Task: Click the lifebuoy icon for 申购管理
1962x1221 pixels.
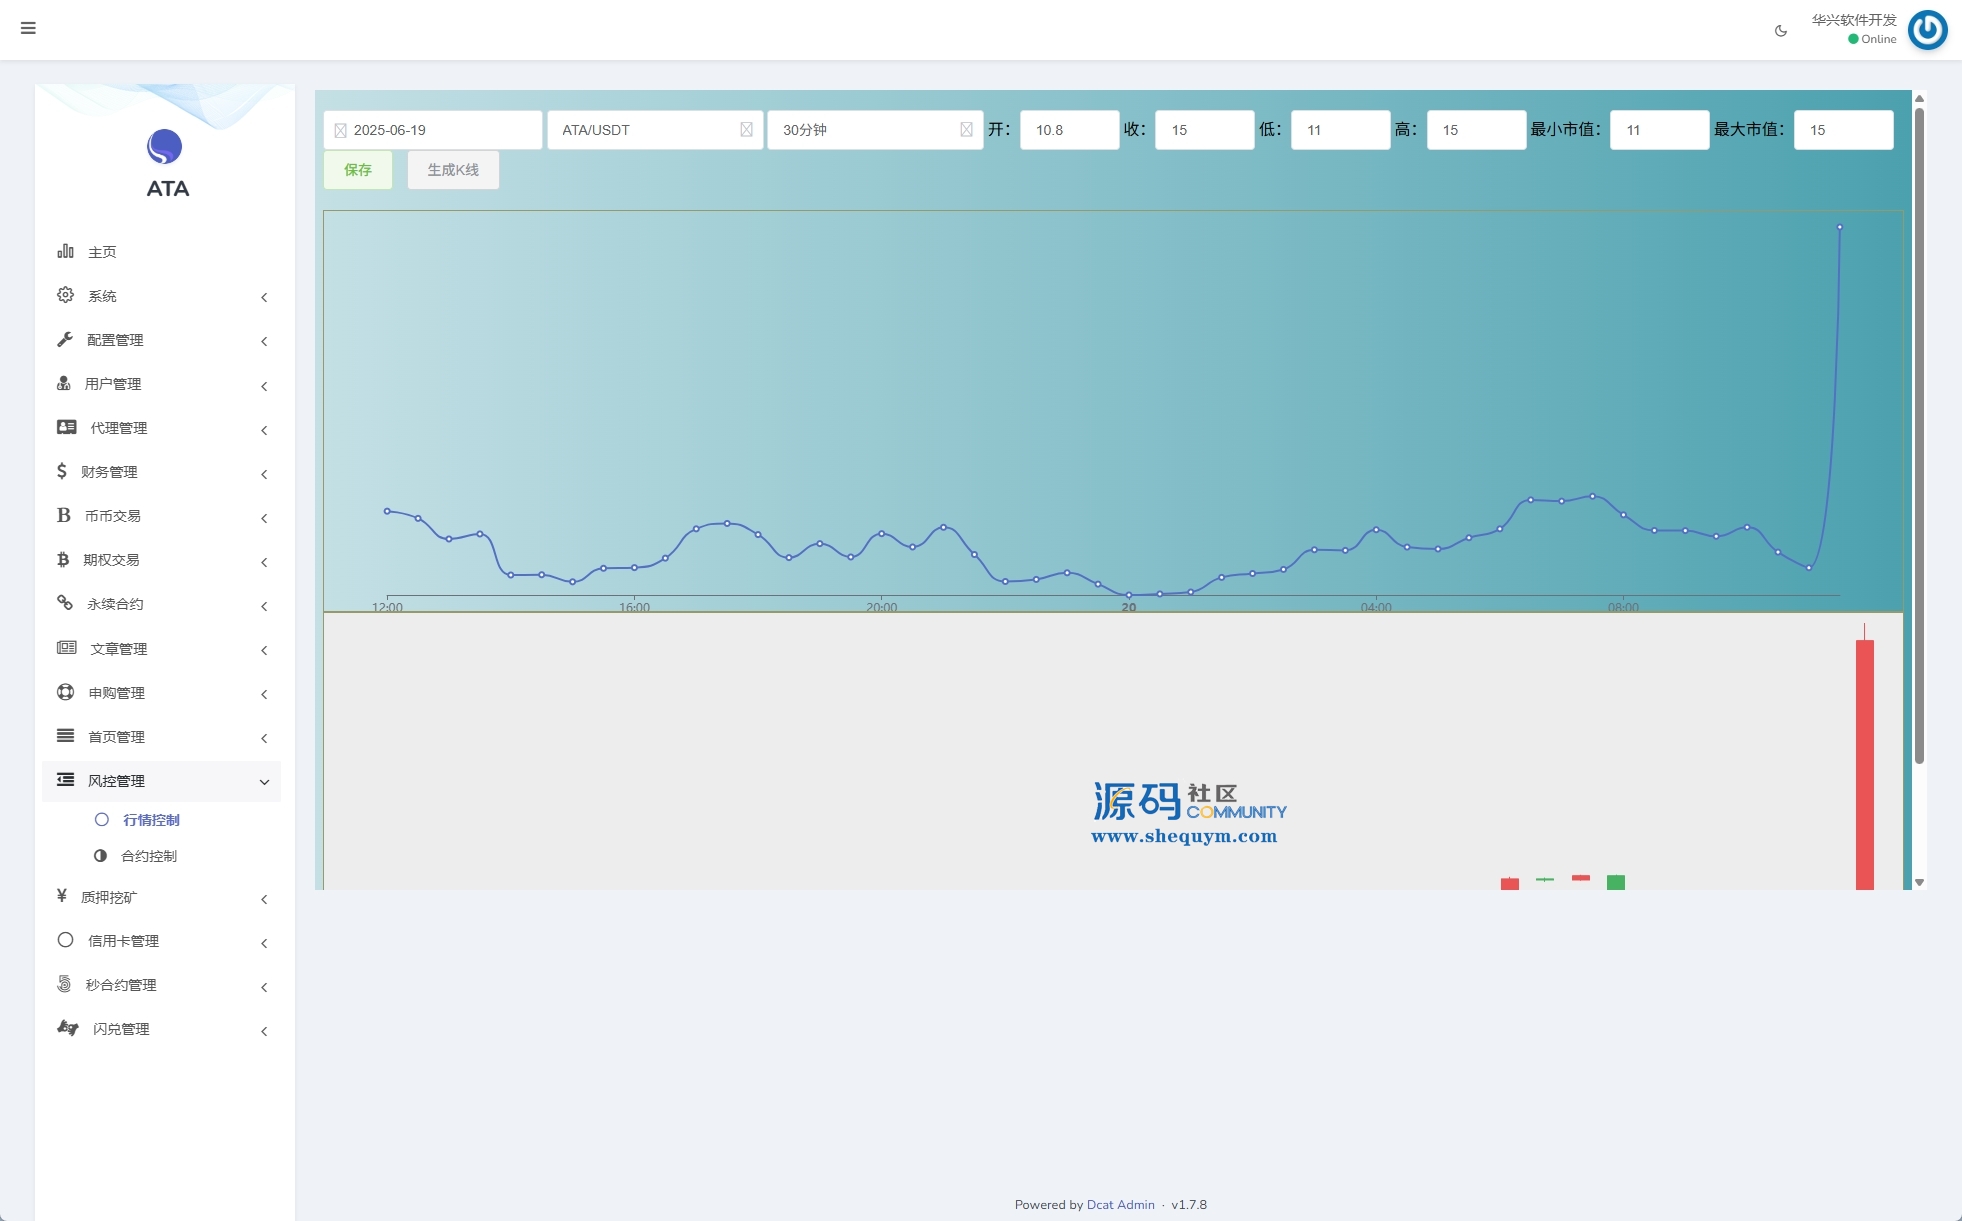Action: coord(66,692)
